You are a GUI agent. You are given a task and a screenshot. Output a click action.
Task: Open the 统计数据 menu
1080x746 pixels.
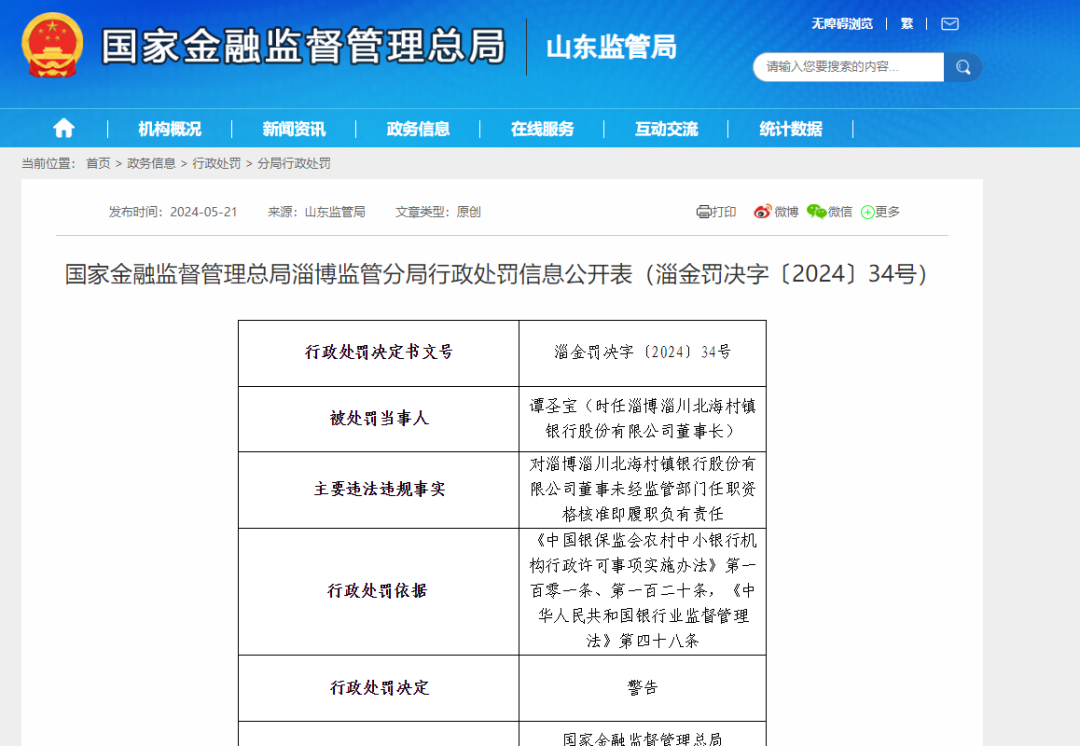click(791, 129)
